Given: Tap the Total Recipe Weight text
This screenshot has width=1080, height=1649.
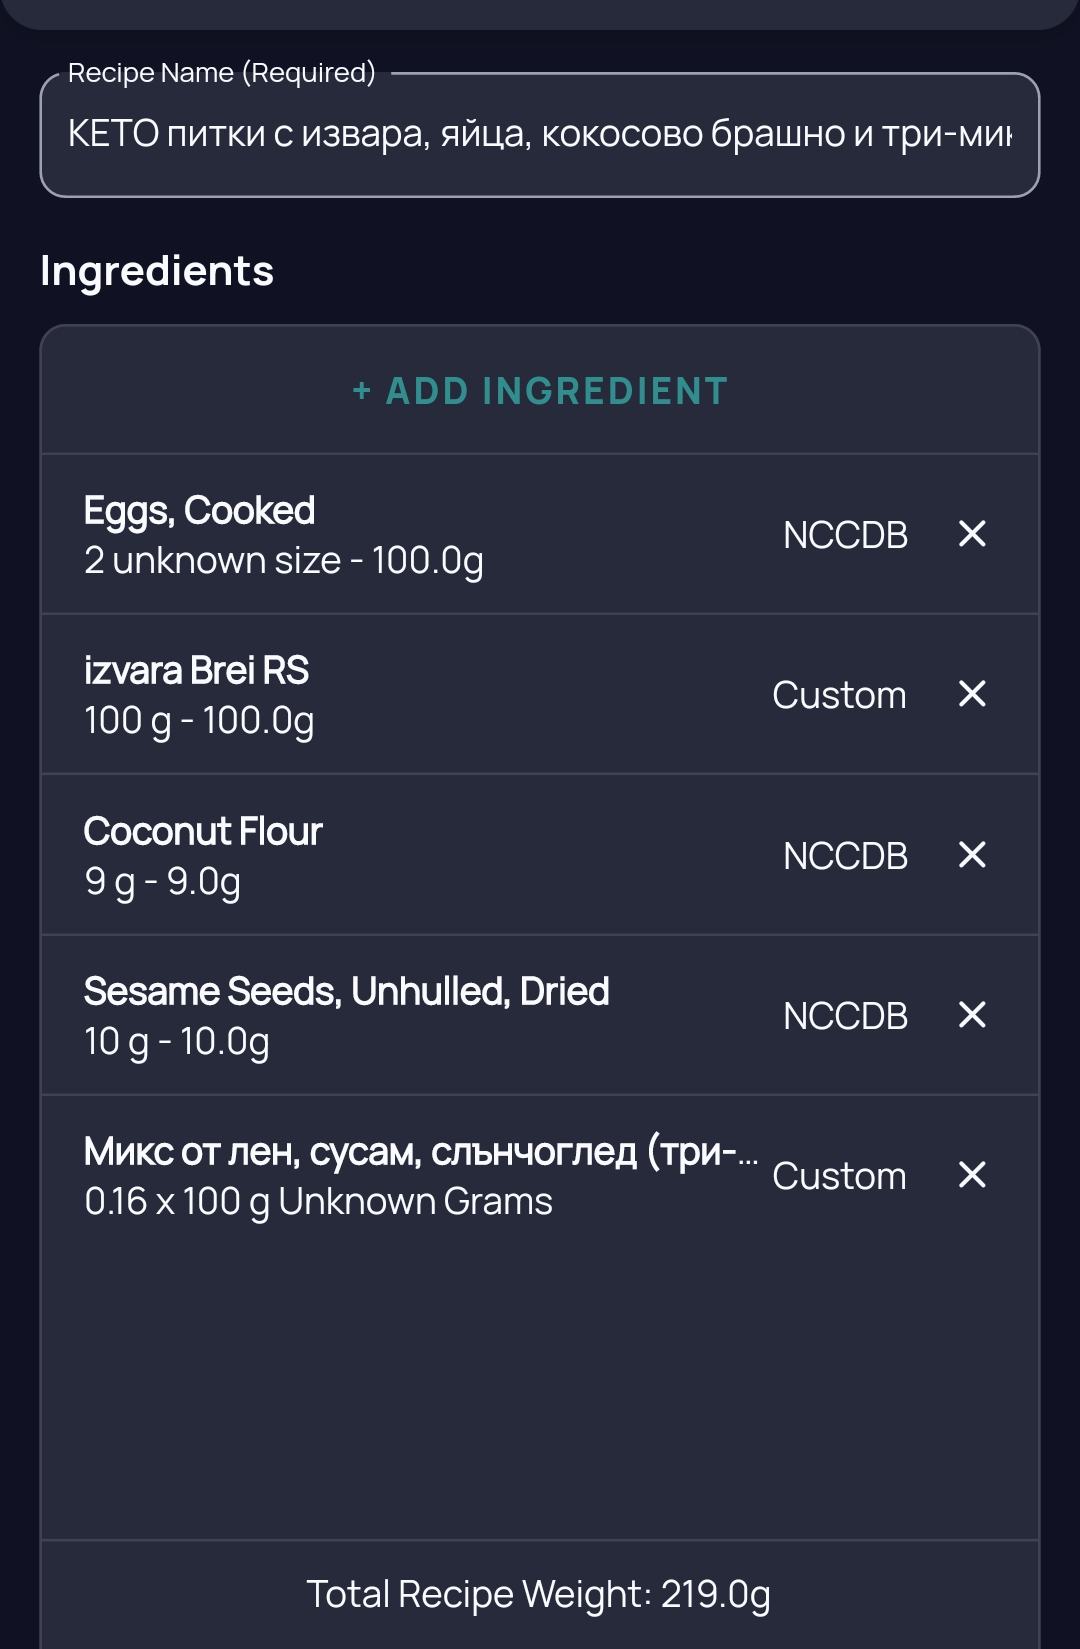Looking at the screenshot, I should point(539,1594).
